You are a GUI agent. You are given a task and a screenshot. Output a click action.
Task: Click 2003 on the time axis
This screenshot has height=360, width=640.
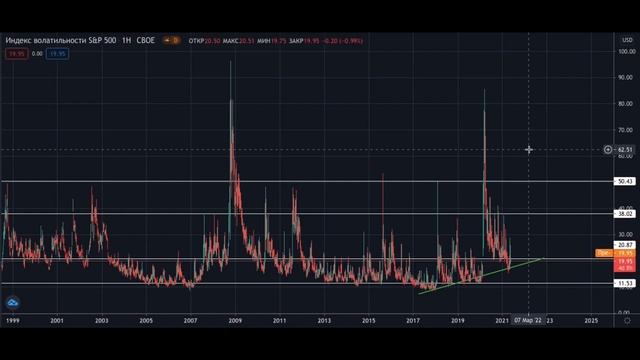102,321
